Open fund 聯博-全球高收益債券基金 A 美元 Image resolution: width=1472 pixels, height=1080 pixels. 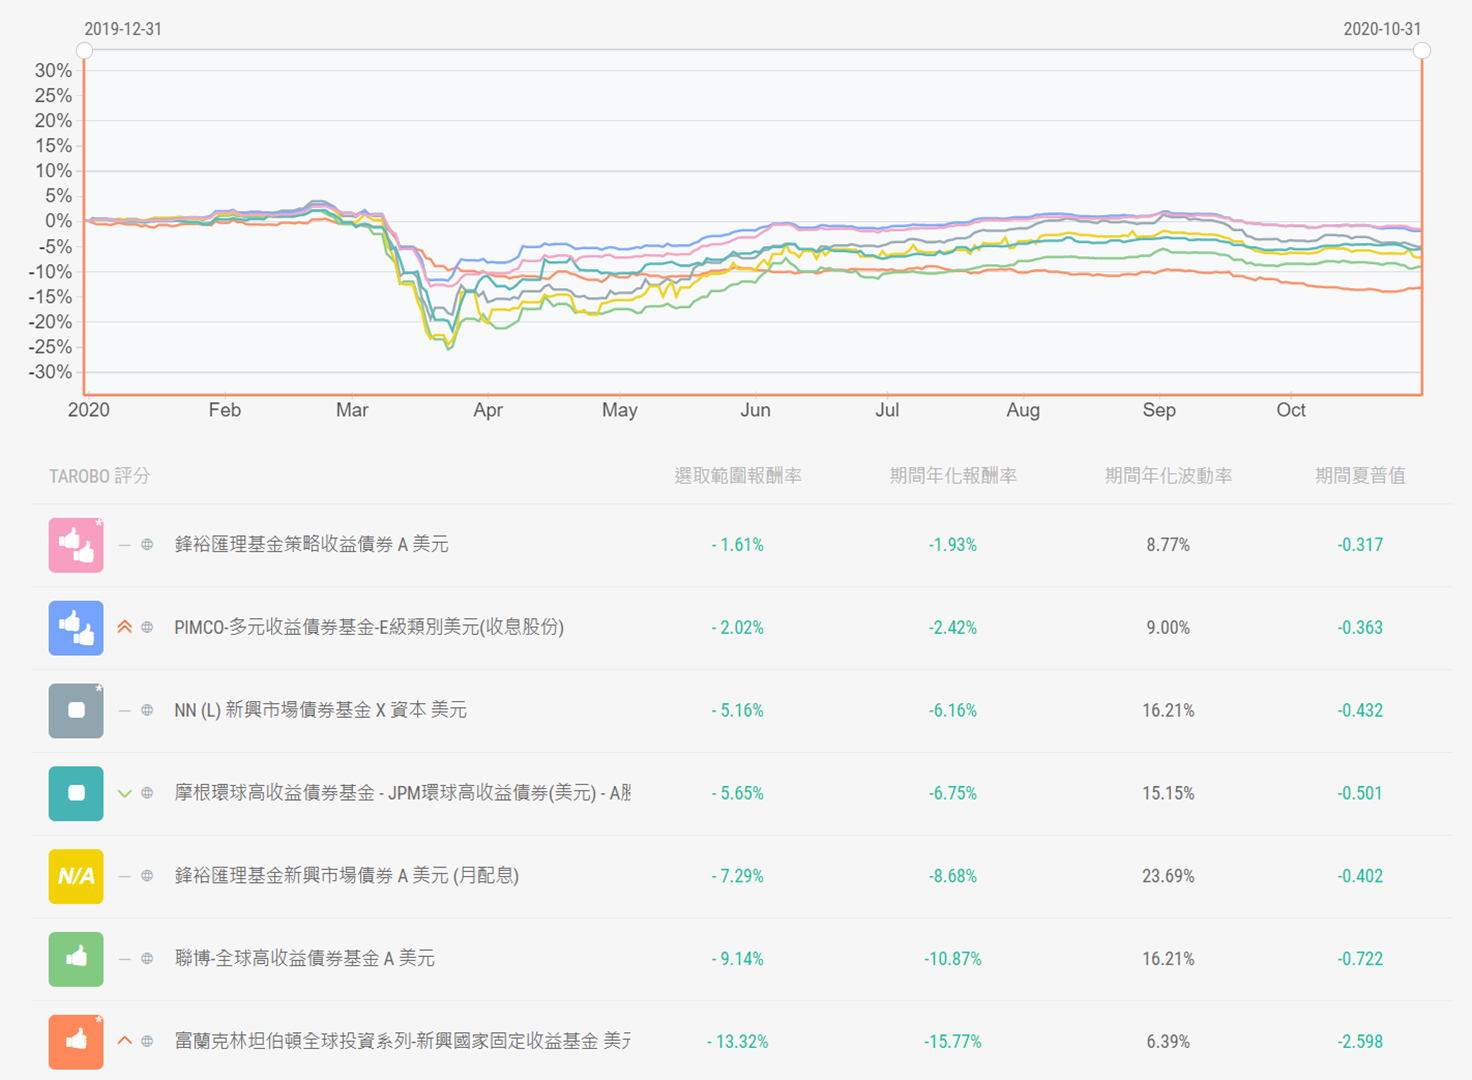305,959
